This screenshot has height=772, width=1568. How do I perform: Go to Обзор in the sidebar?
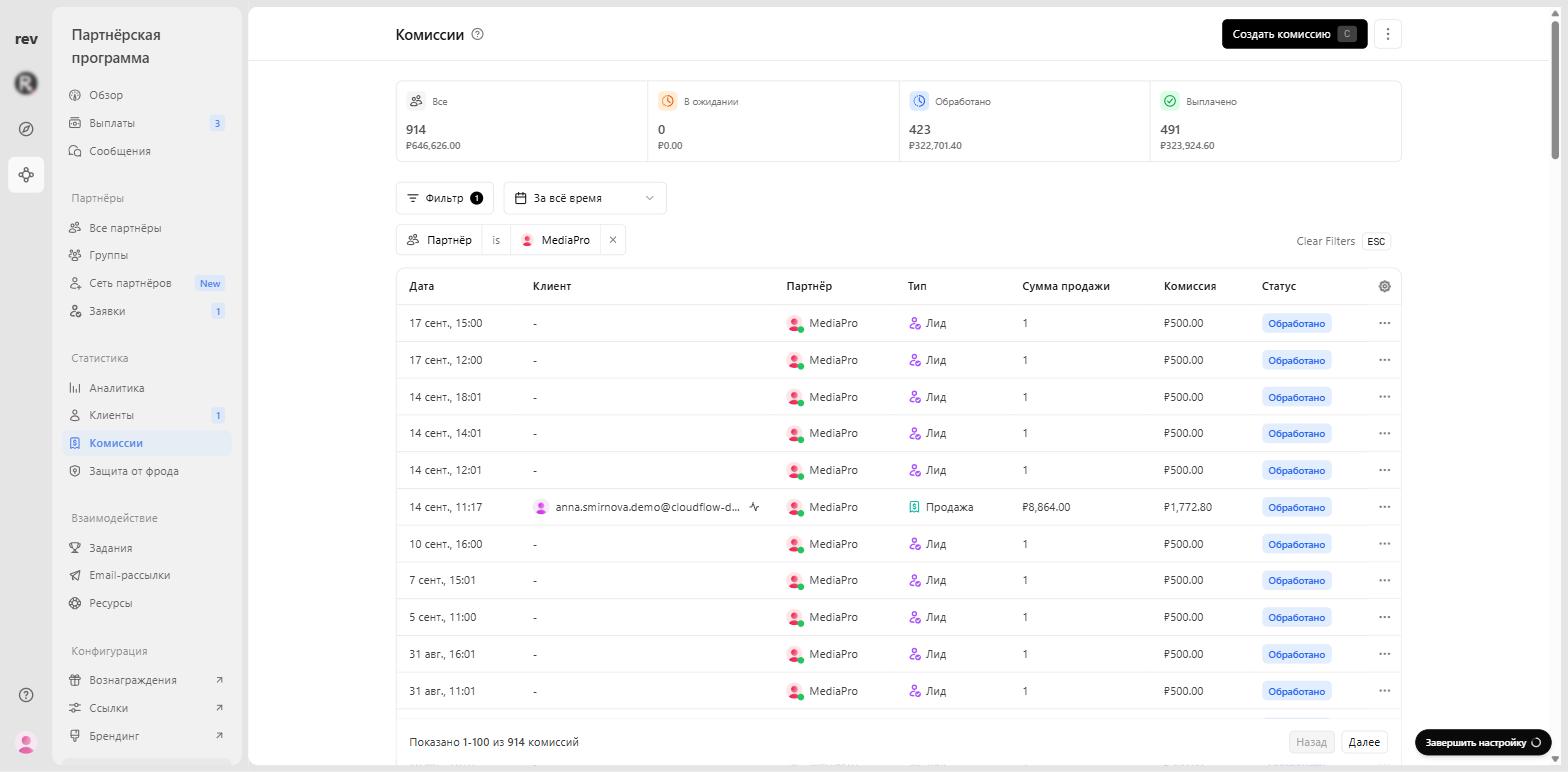[x=146, y=95]
